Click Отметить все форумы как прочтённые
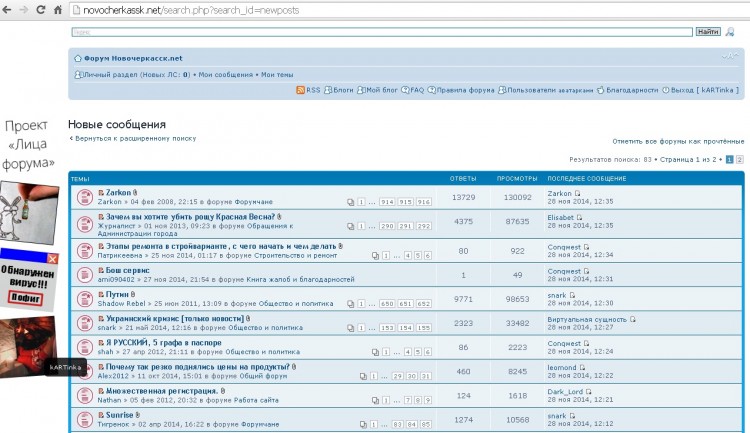Image resolution: width=750 pixels, height=433 pixels. (x=678, y=141)
